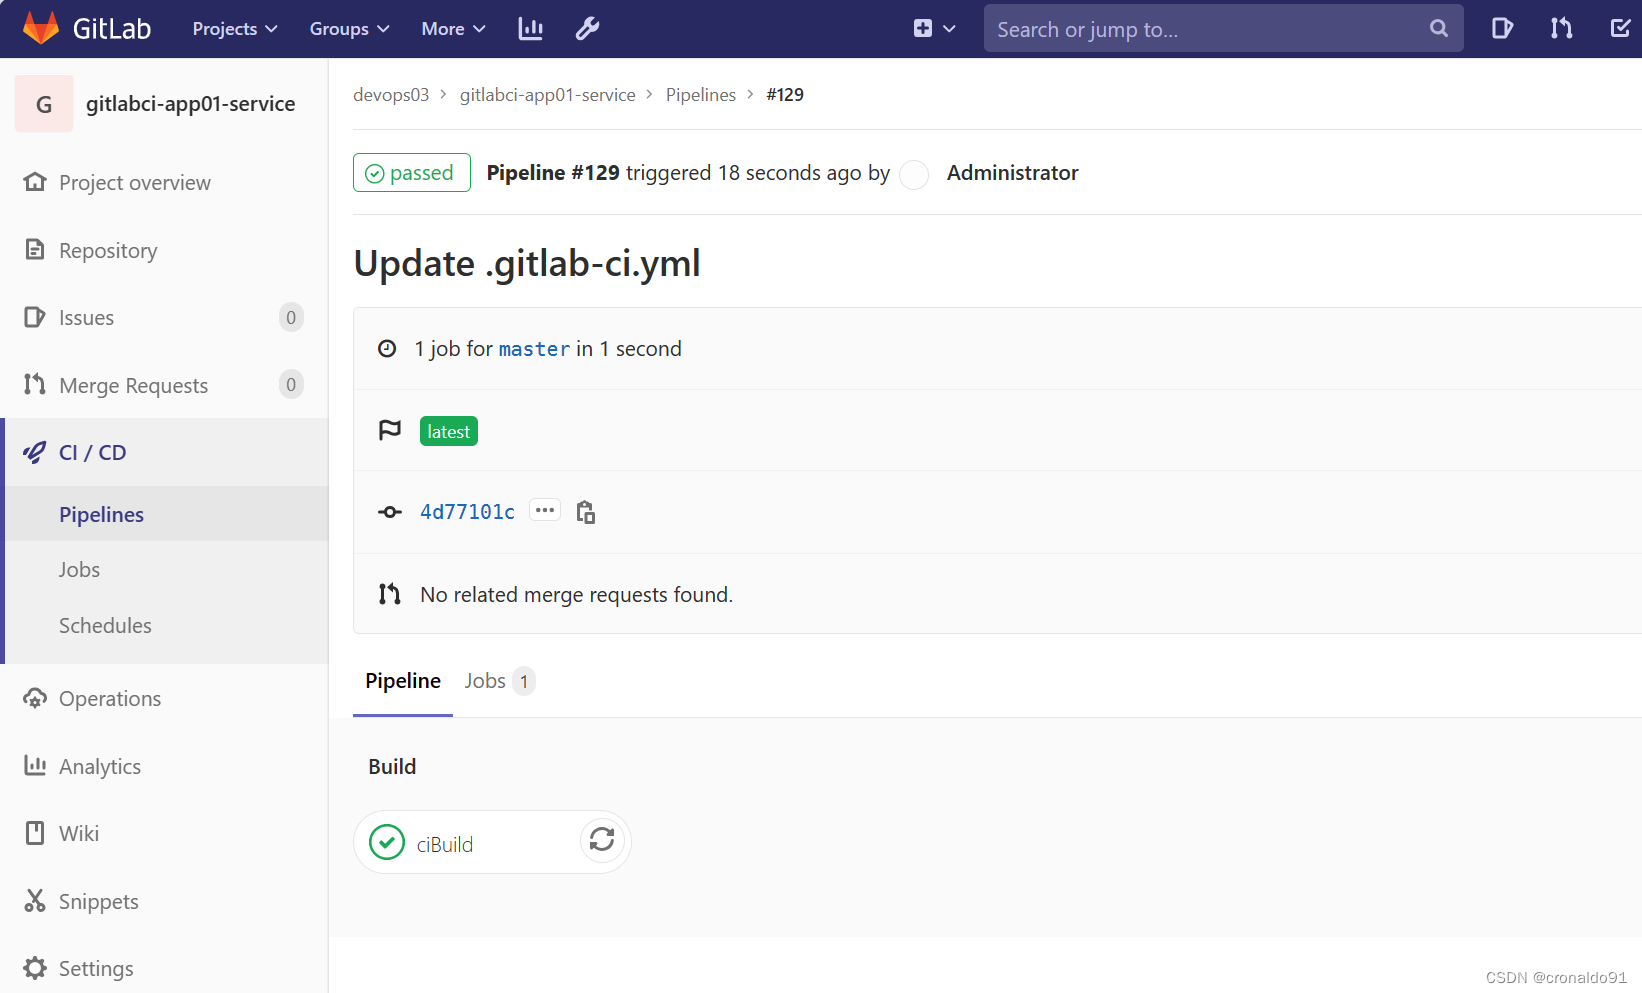Open the Administrator user link
This screenshot has width=1642, height=993.
point(1013,173)
